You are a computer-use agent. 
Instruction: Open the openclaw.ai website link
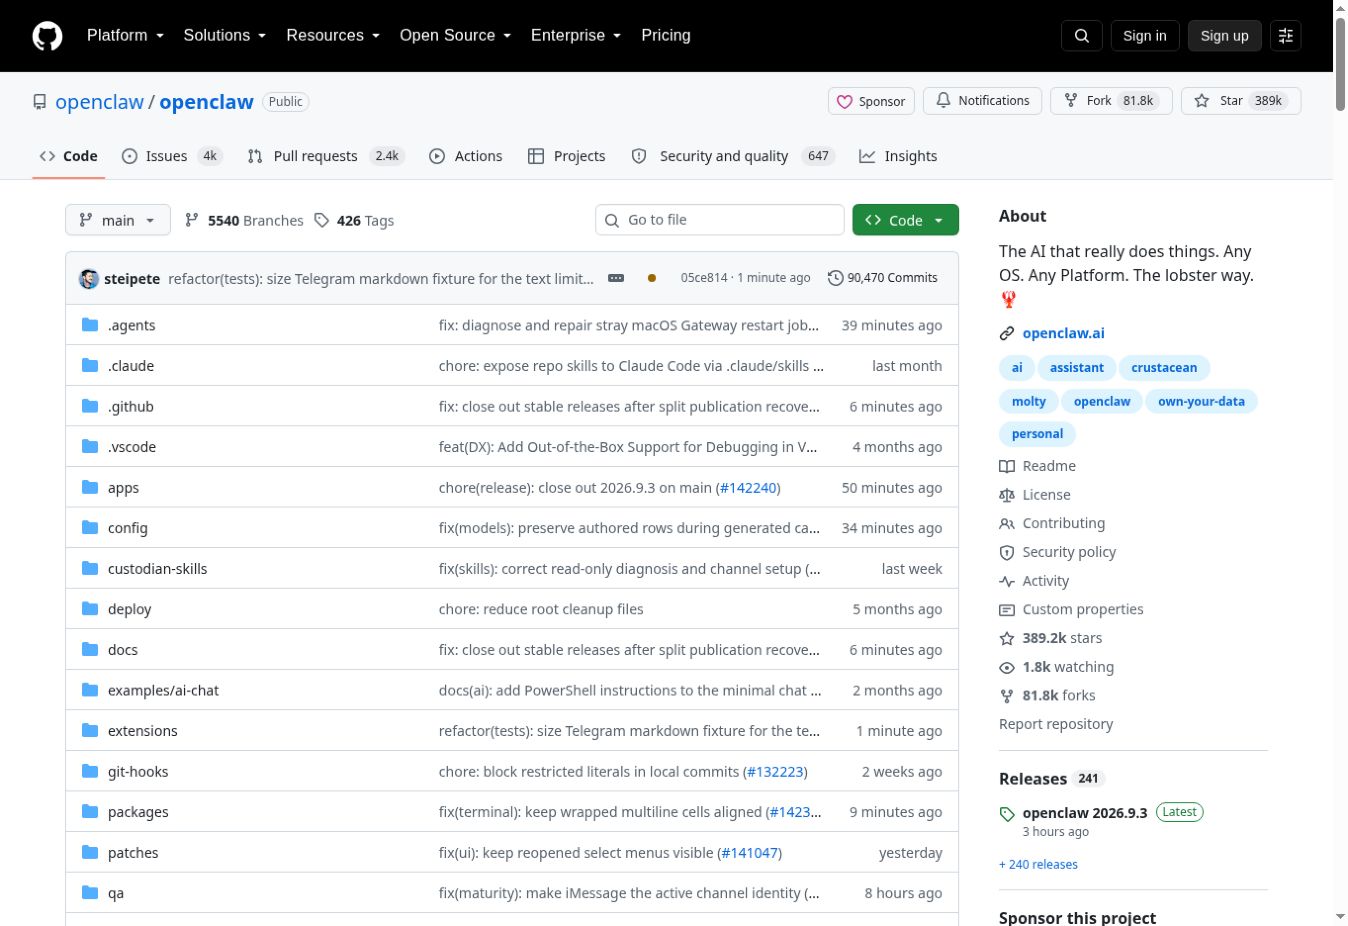click(1063, 333)
